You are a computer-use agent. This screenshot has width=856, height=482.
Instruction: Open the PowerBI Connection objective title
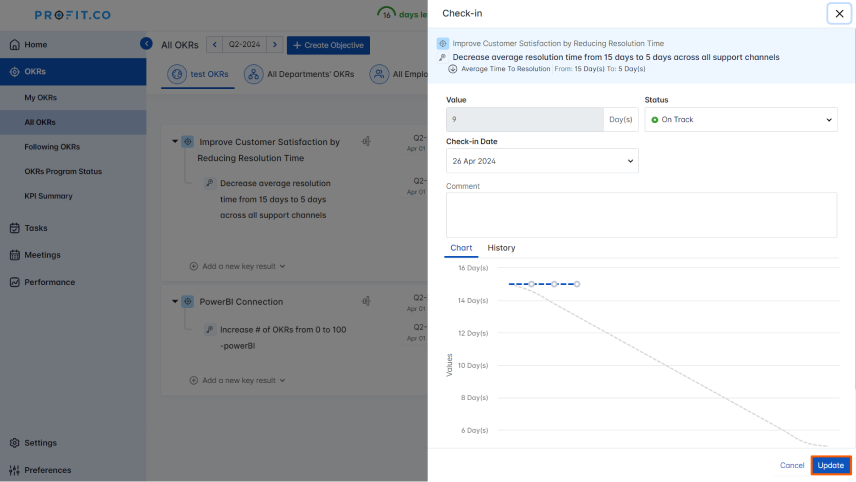pos(241,301)
